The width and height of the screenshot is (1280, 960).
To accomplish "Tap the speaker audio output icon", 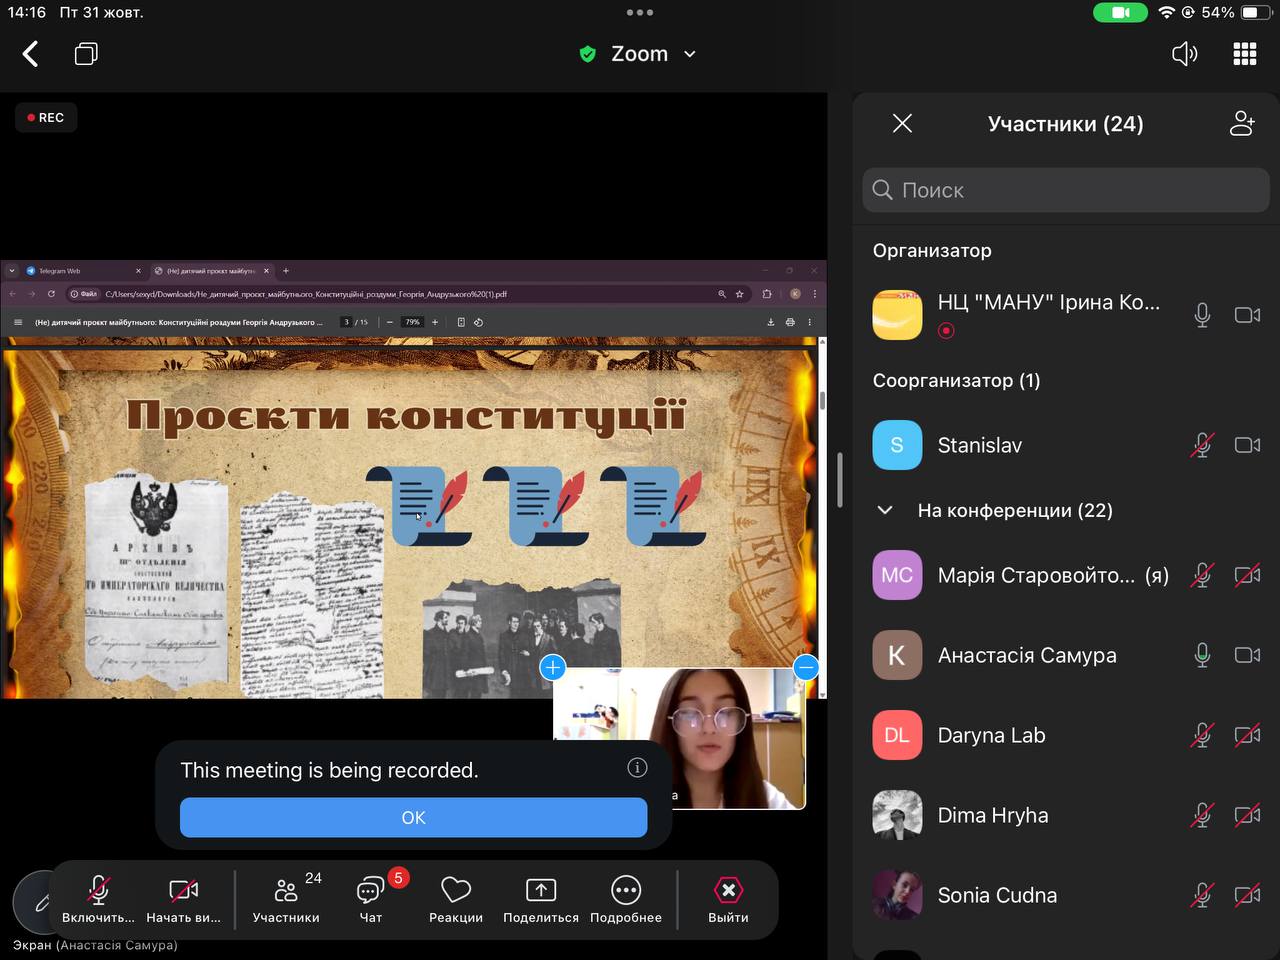I will coord(1184,54).
